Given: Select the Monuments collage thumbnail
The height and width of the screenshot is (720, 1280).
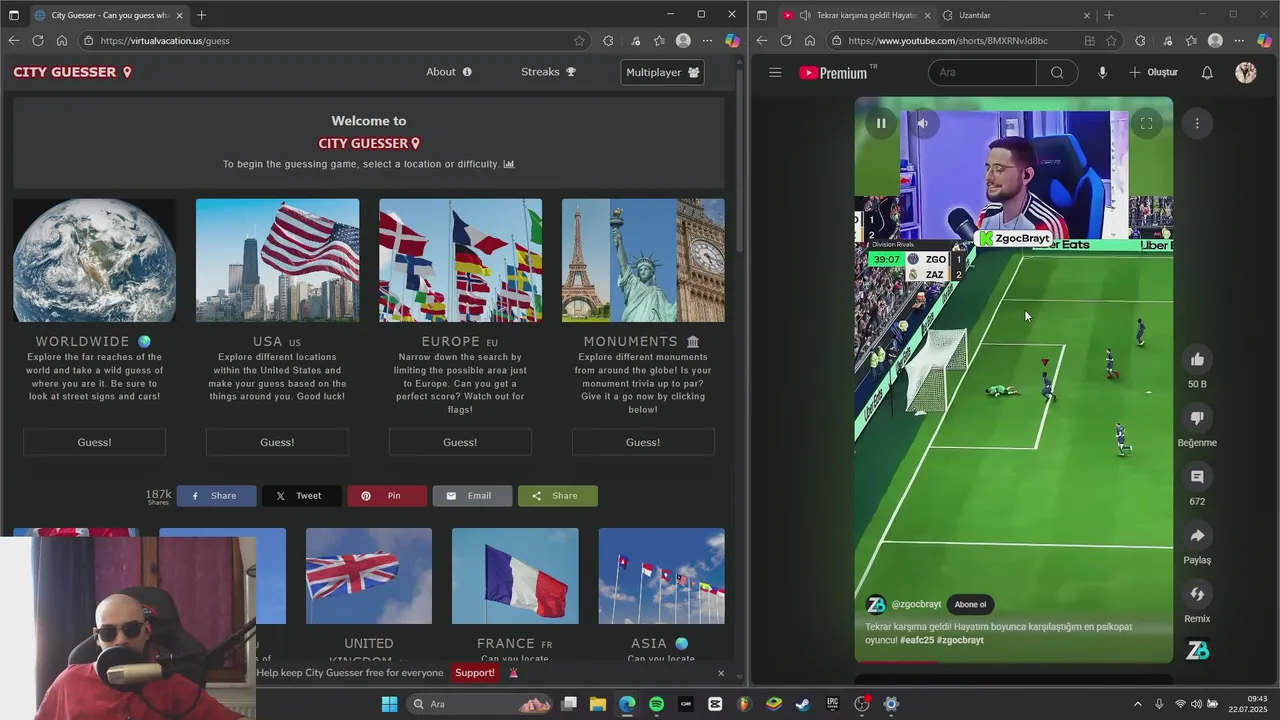Looking at the screenshot, I should (x=643, y=260).
